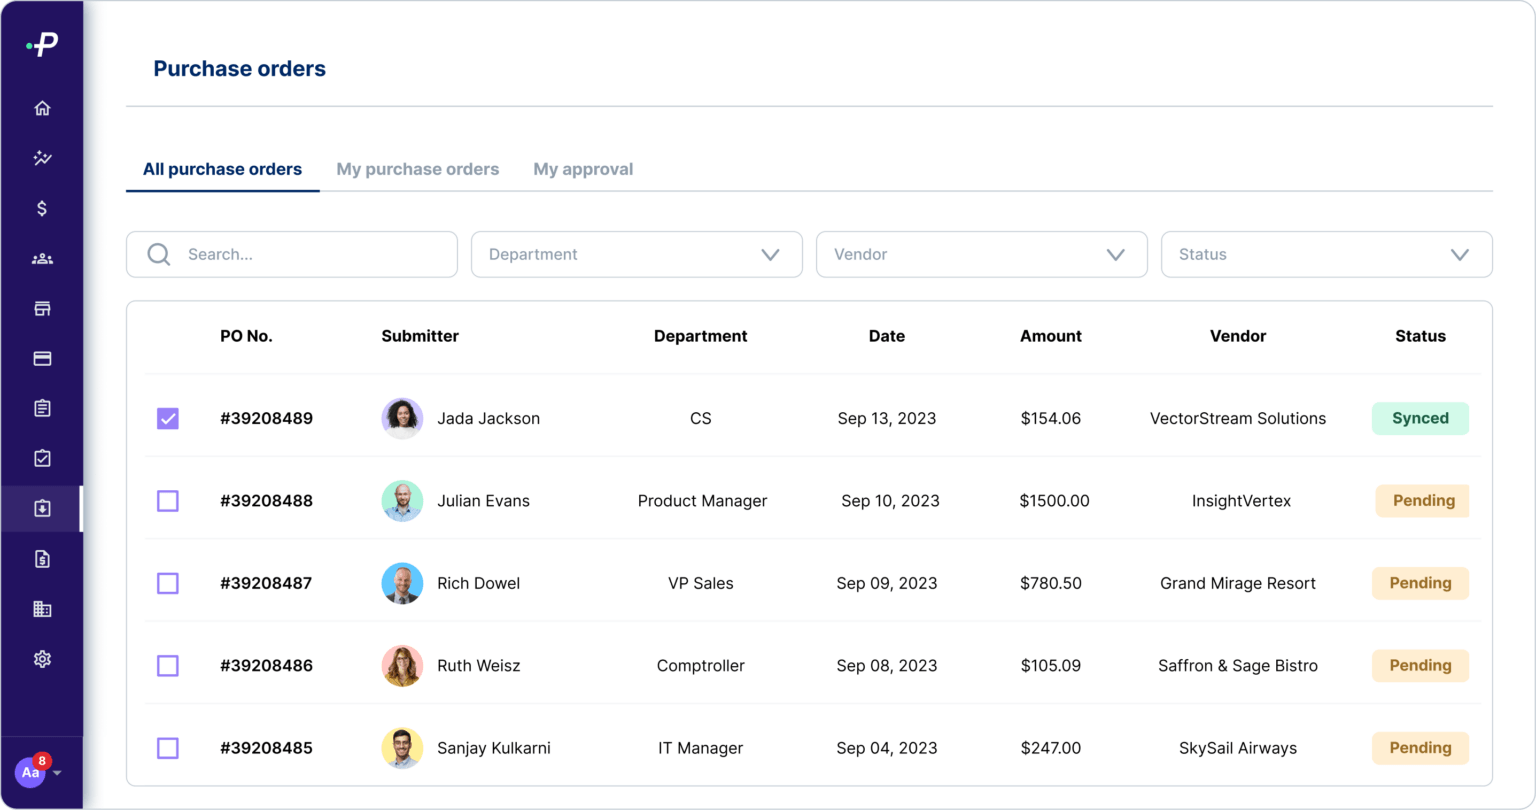
Task: Go to the My approval tab
Action: point(583,169)
